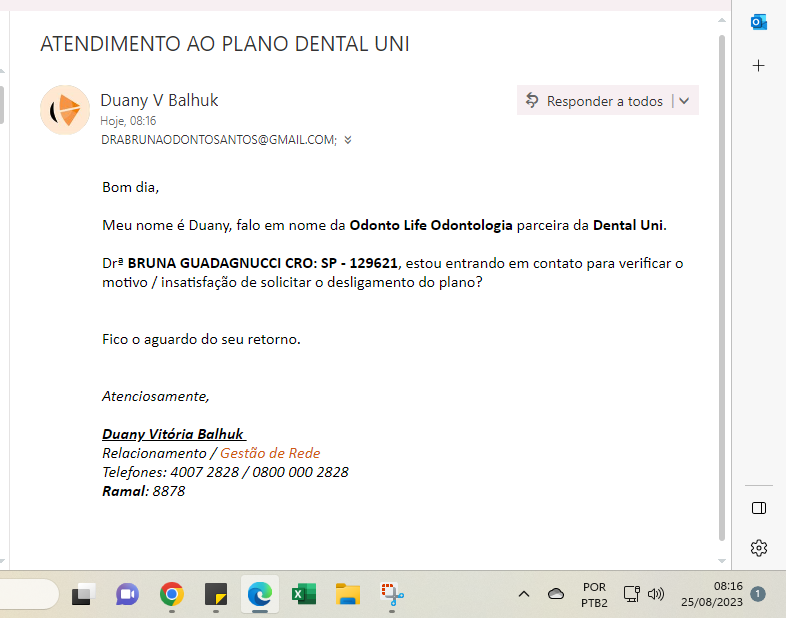Click signature name Duany Vitória Balhuk
Screen dimensions: 786x618
coord(173,434)
